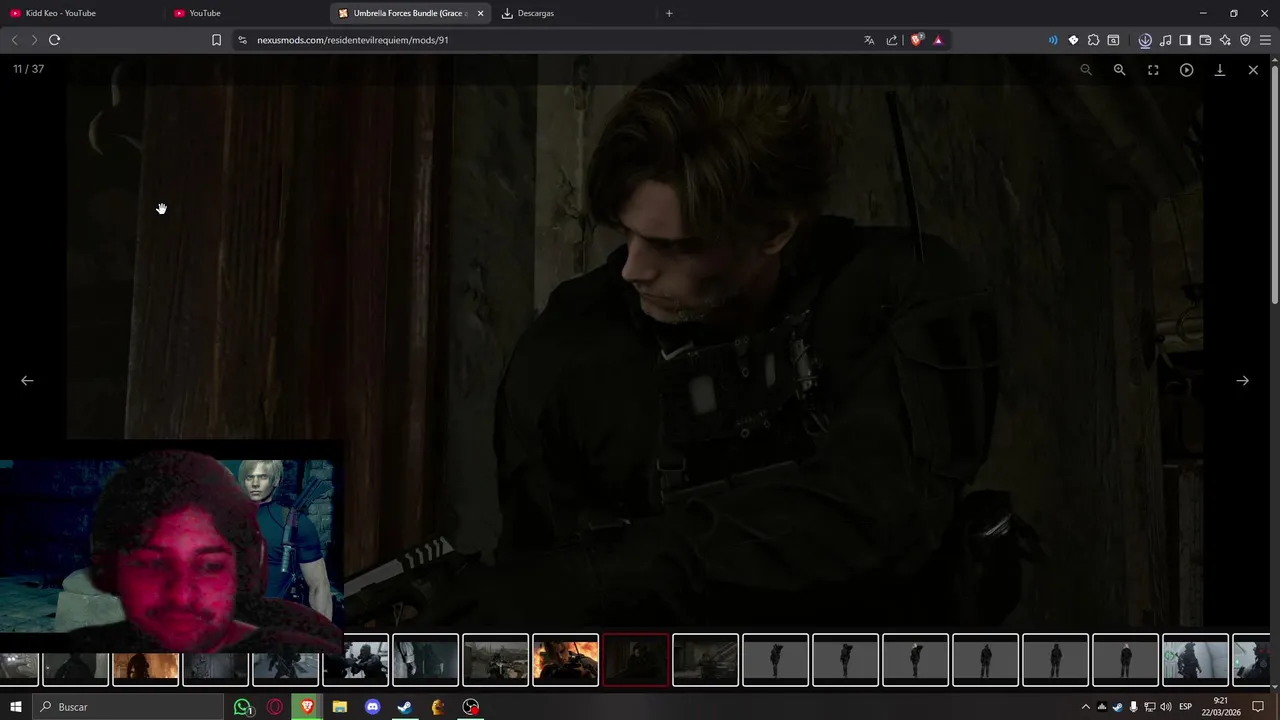
Task: Open the notifications center
Action: point(1258,707)
